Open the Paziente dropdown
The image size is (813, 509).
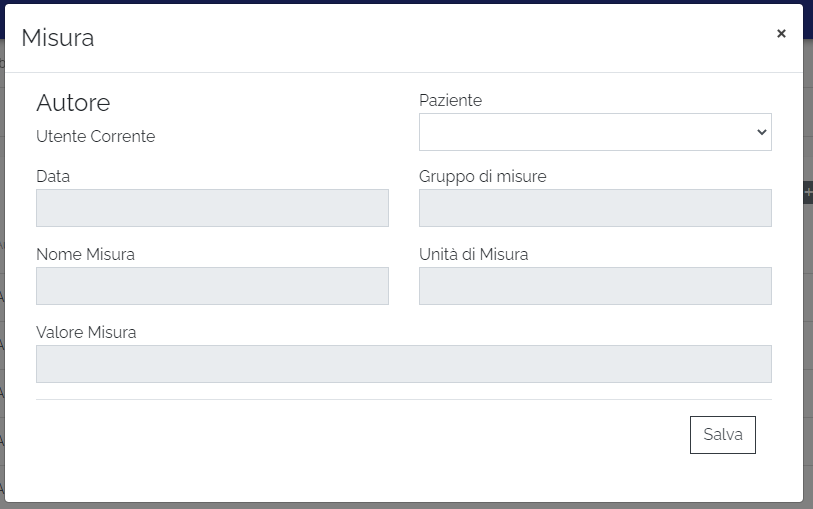594,132
